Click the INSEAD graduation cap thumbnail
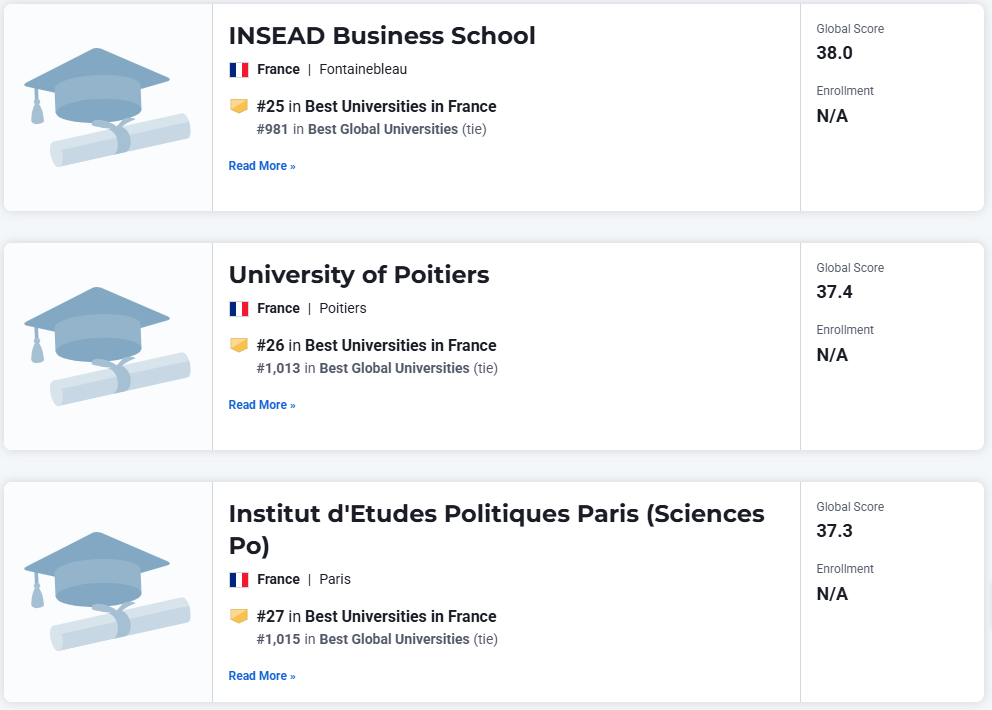Screen dimensions: 992x710 [107, 108]
